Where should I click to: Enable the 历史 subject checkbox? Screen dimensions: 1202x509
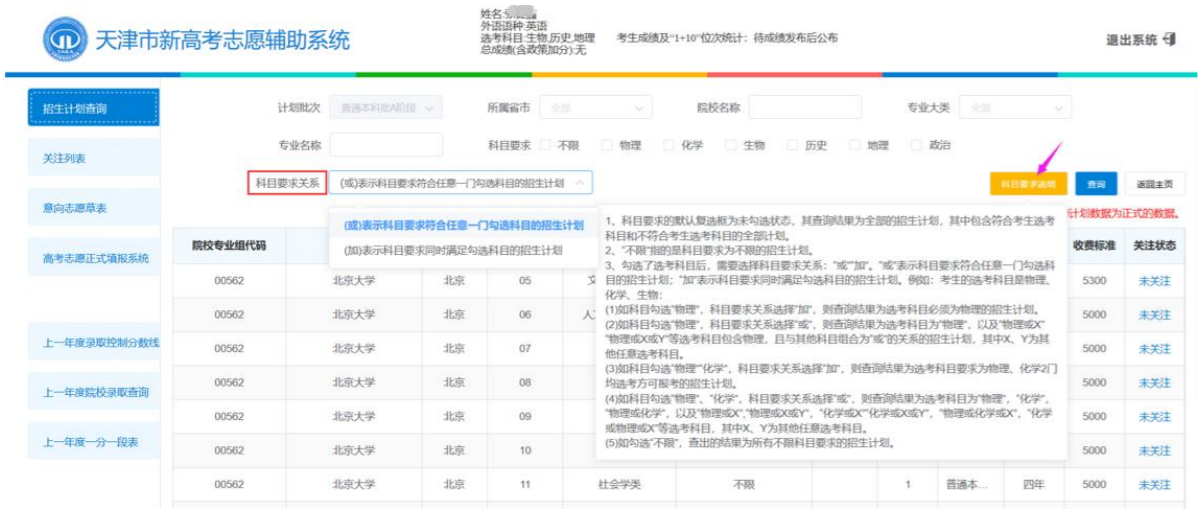[793, 145]
